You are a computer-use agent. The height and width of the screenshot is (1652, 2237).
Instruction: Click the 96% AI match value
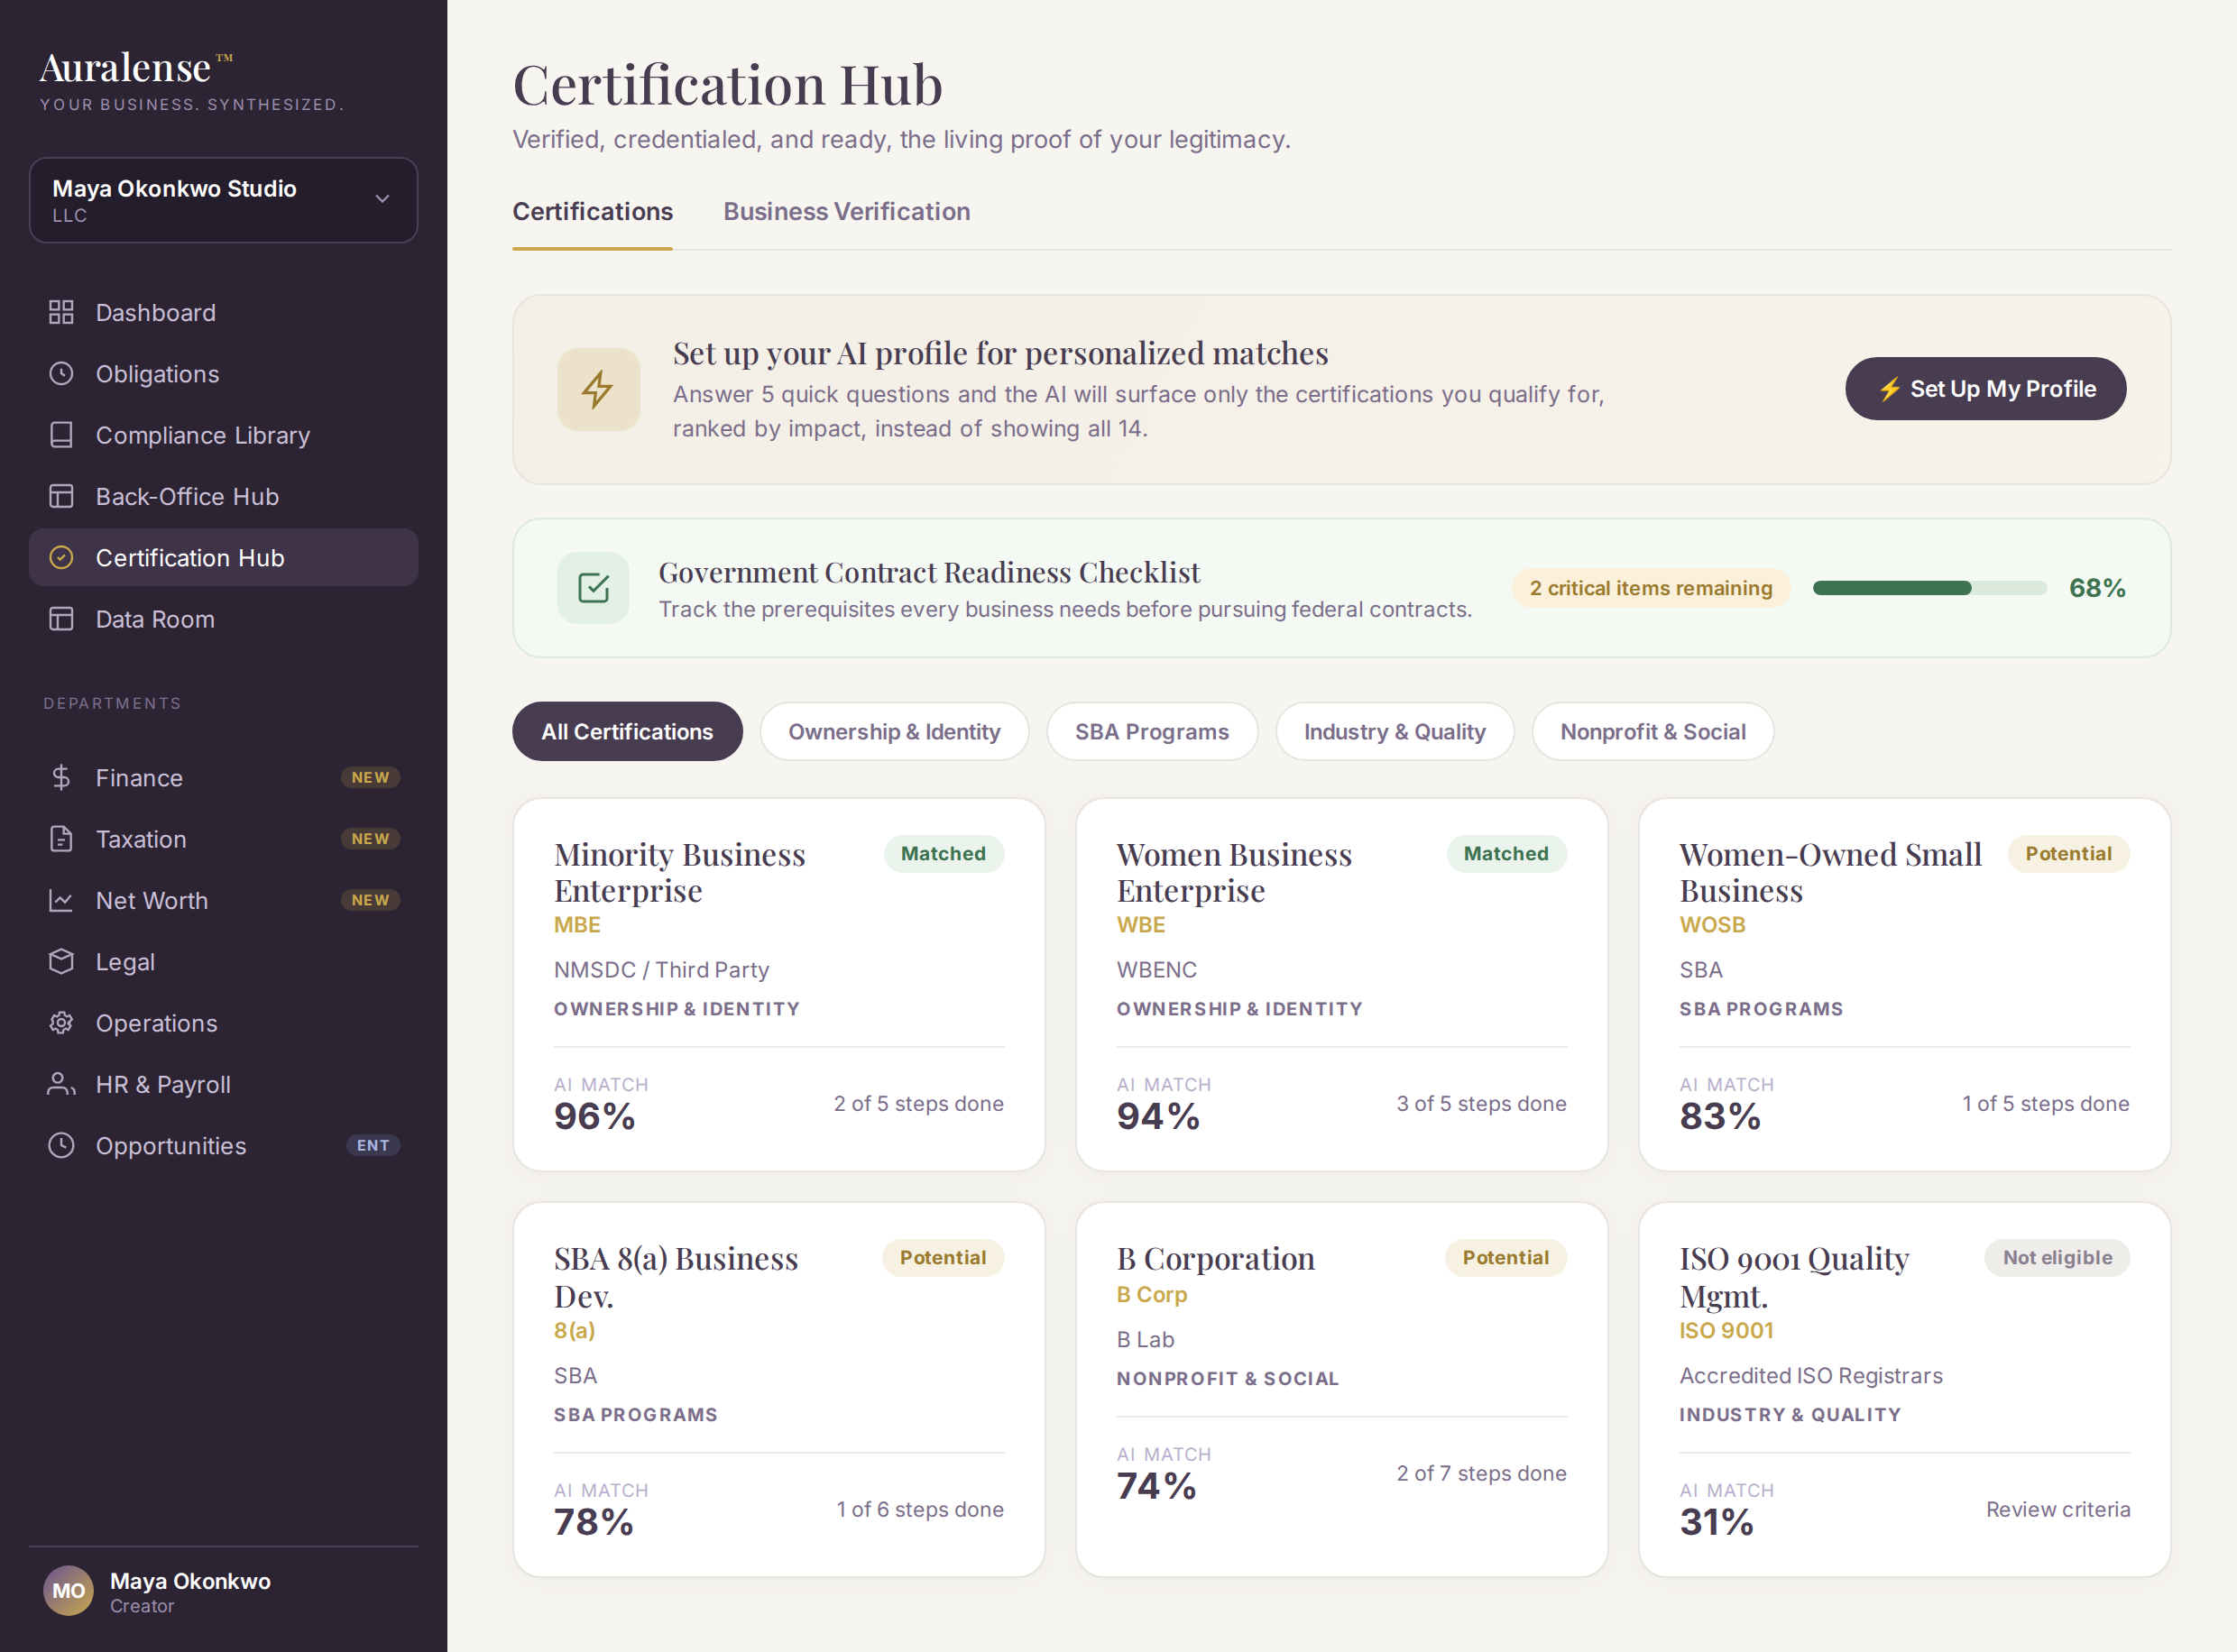click(594, 1116)
